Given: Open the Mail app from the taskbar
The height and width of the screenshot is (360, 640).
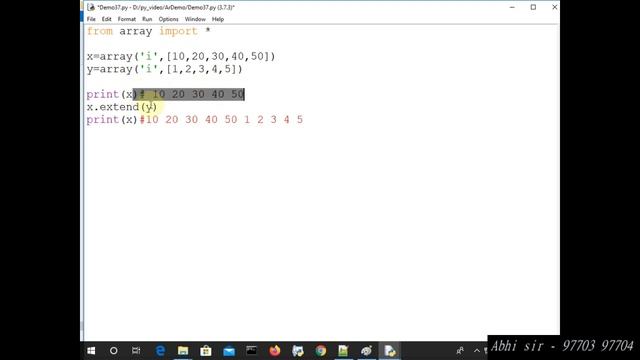Looking at the screenshot, I should pyautogui.click(x=229, y=351).
